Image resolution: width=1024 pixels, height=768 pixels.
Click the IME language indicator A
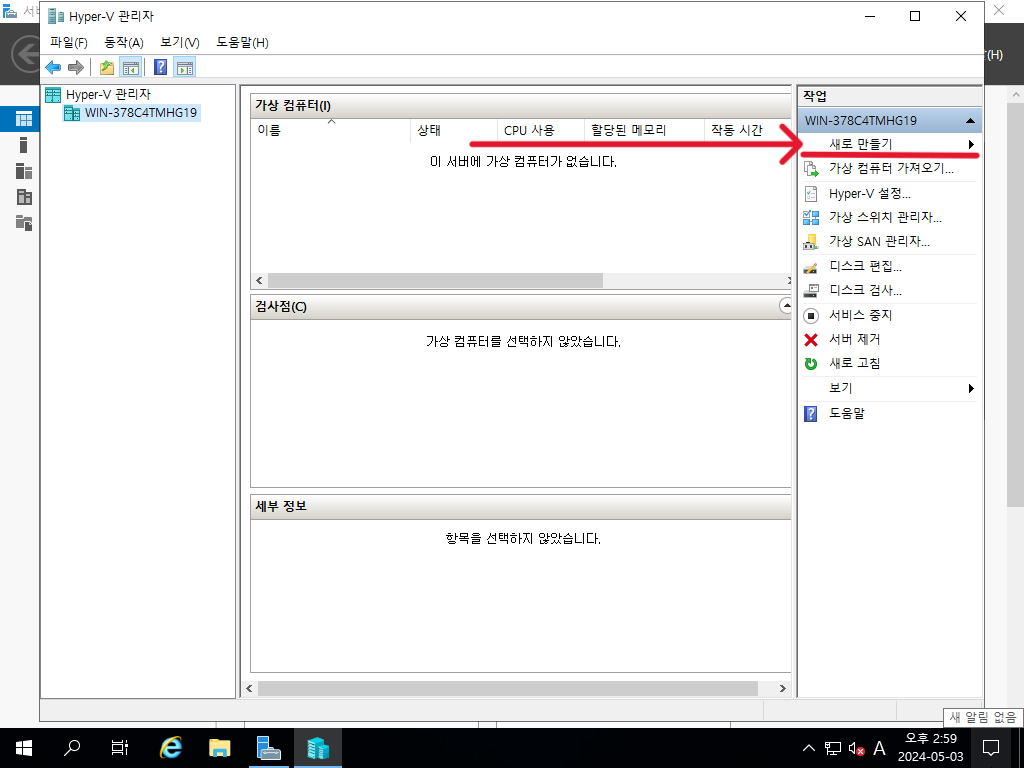880,748
